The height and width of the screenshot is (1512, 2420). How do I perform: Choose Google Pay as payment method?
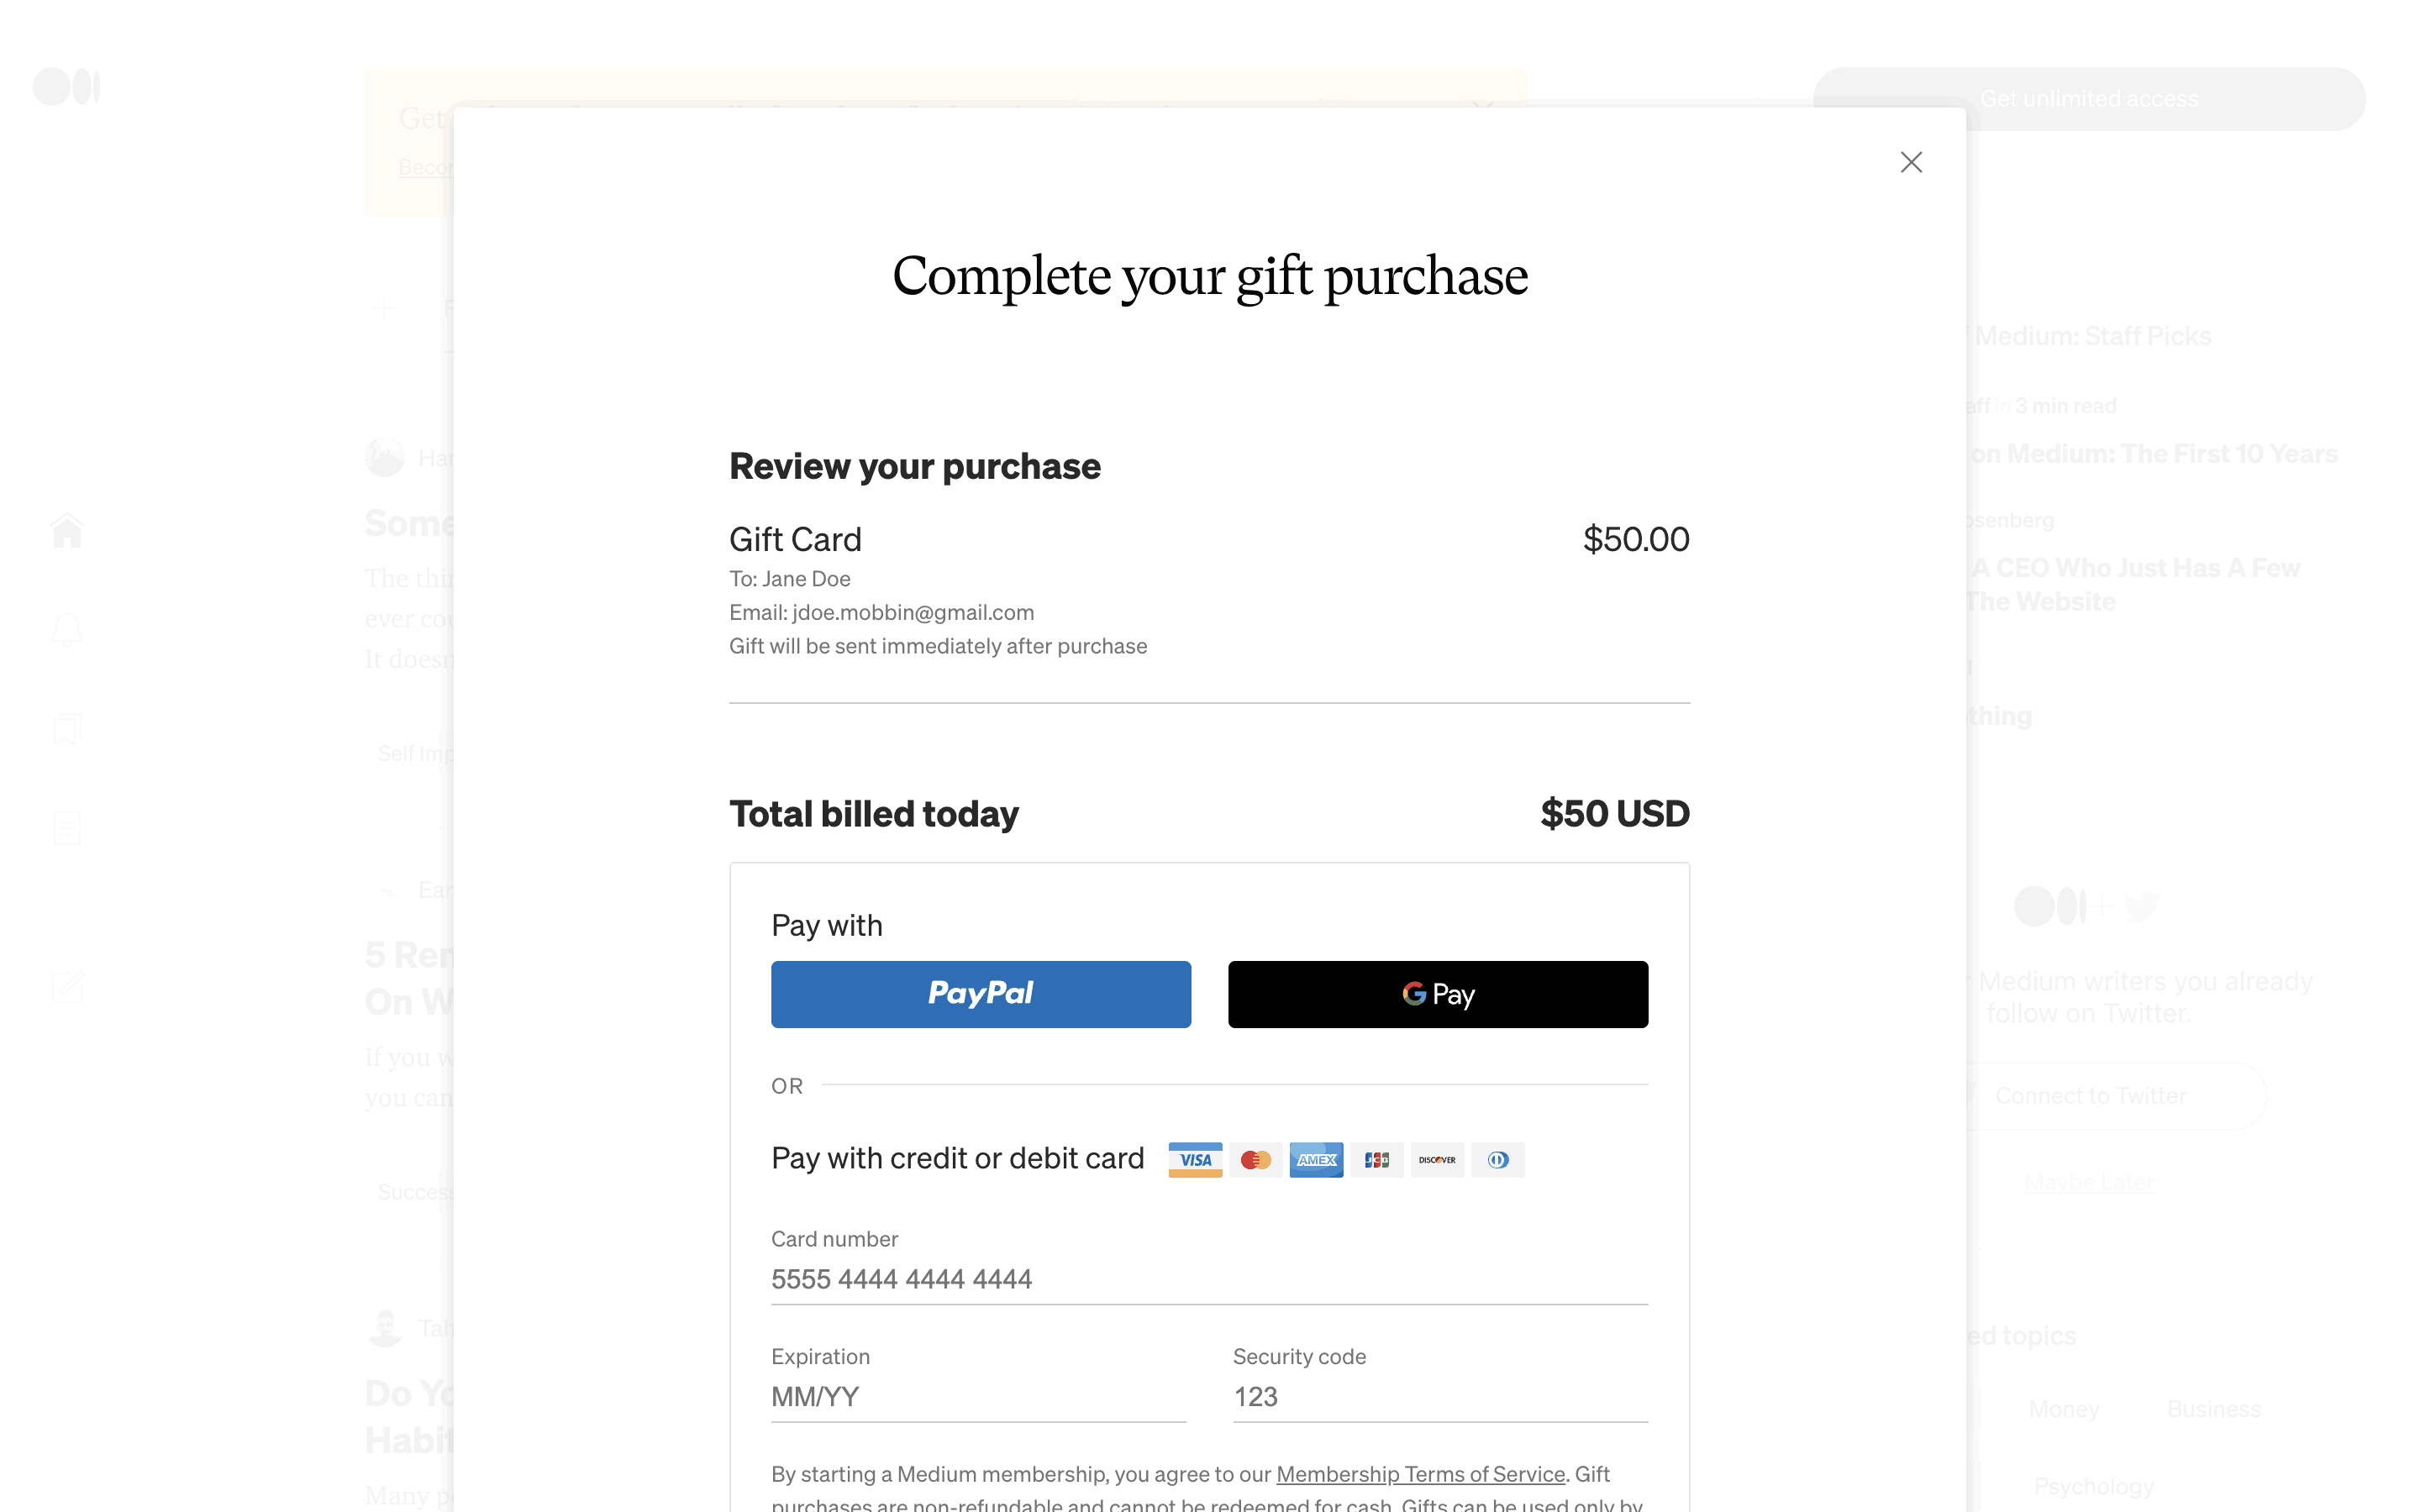(1437, 994)
